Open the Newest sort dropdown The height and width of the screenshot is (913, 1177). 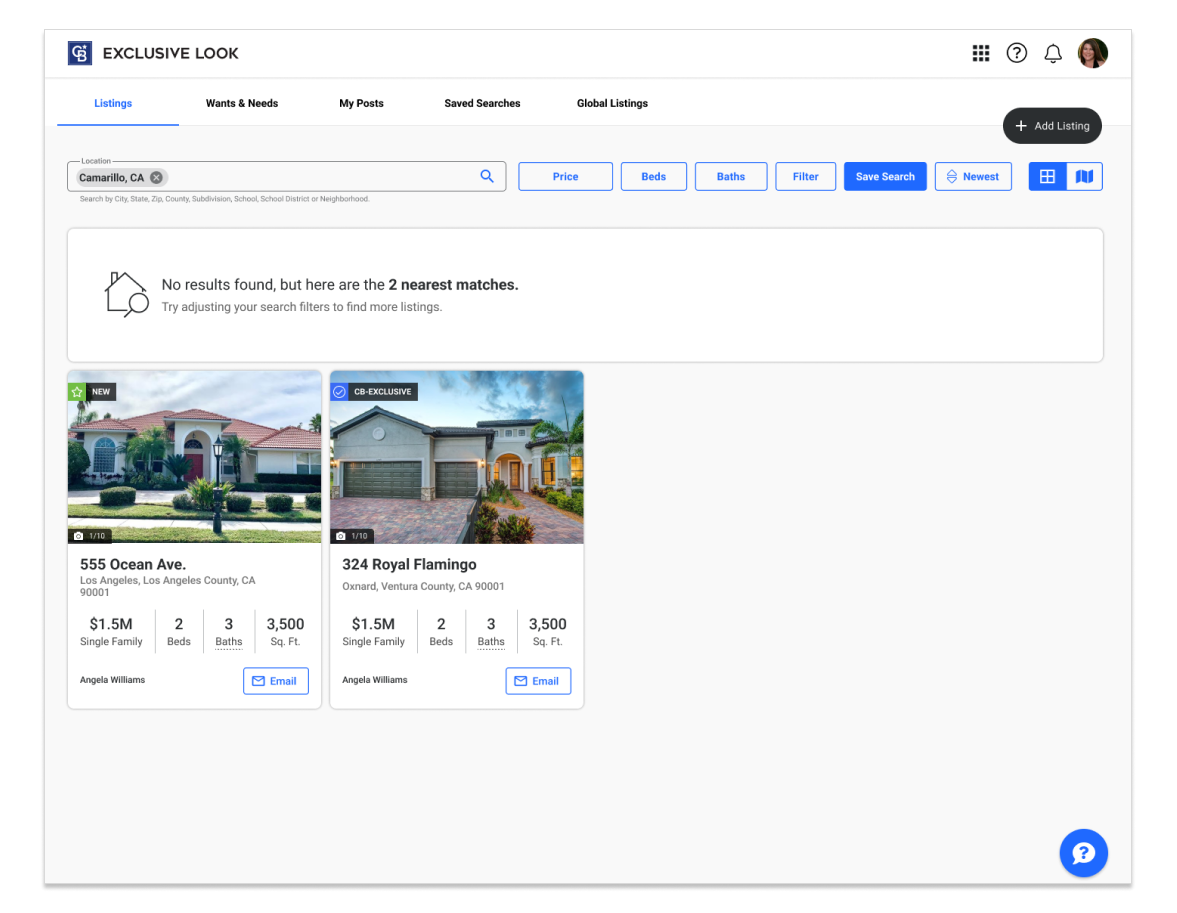[973, 176]
